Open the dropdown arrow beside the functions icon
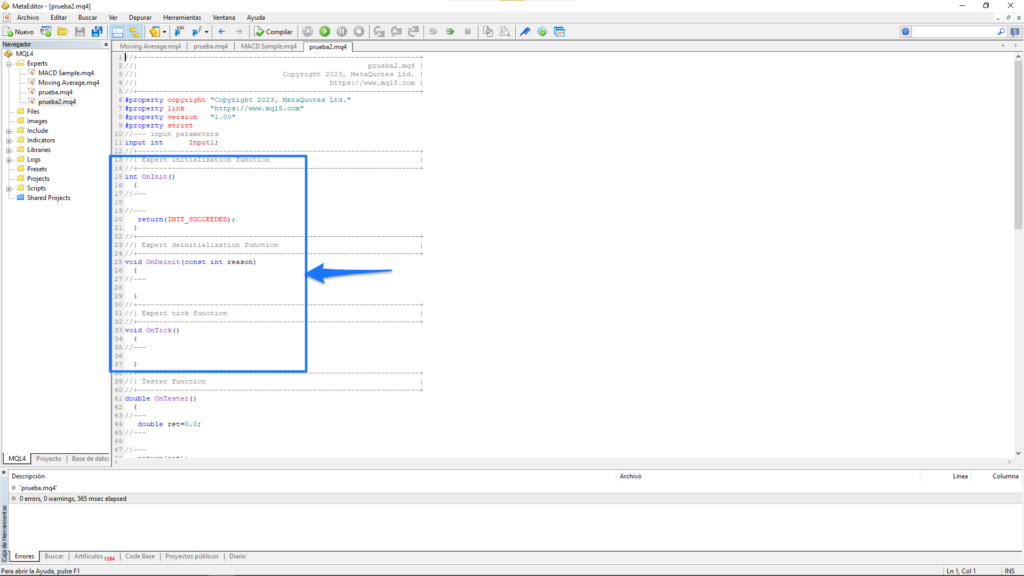This screenshot has width=1024, height=576. point(206,31)
